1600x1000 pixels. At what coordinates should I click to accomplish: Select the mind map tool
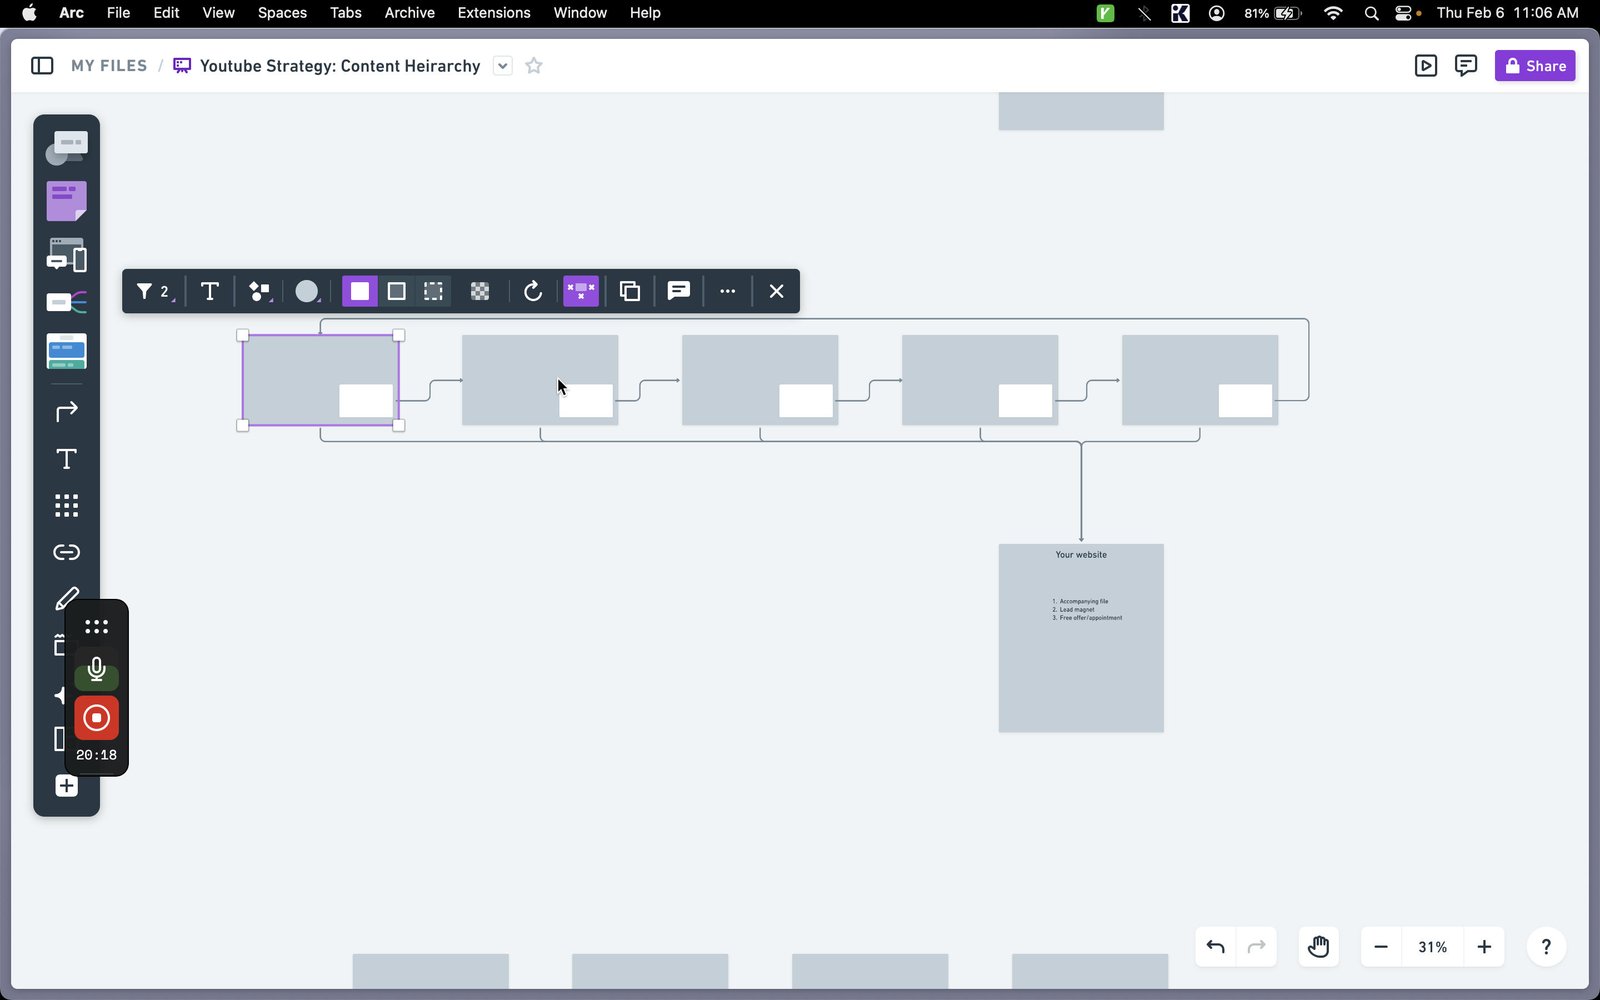(66, 302)
